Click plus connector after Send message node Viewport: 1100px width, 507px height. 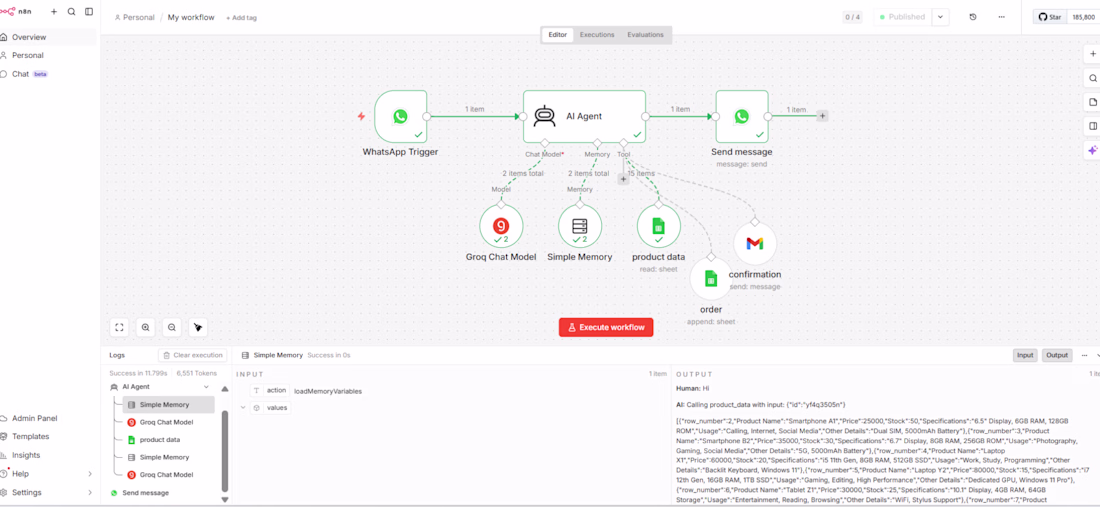(x=822, y=116)
